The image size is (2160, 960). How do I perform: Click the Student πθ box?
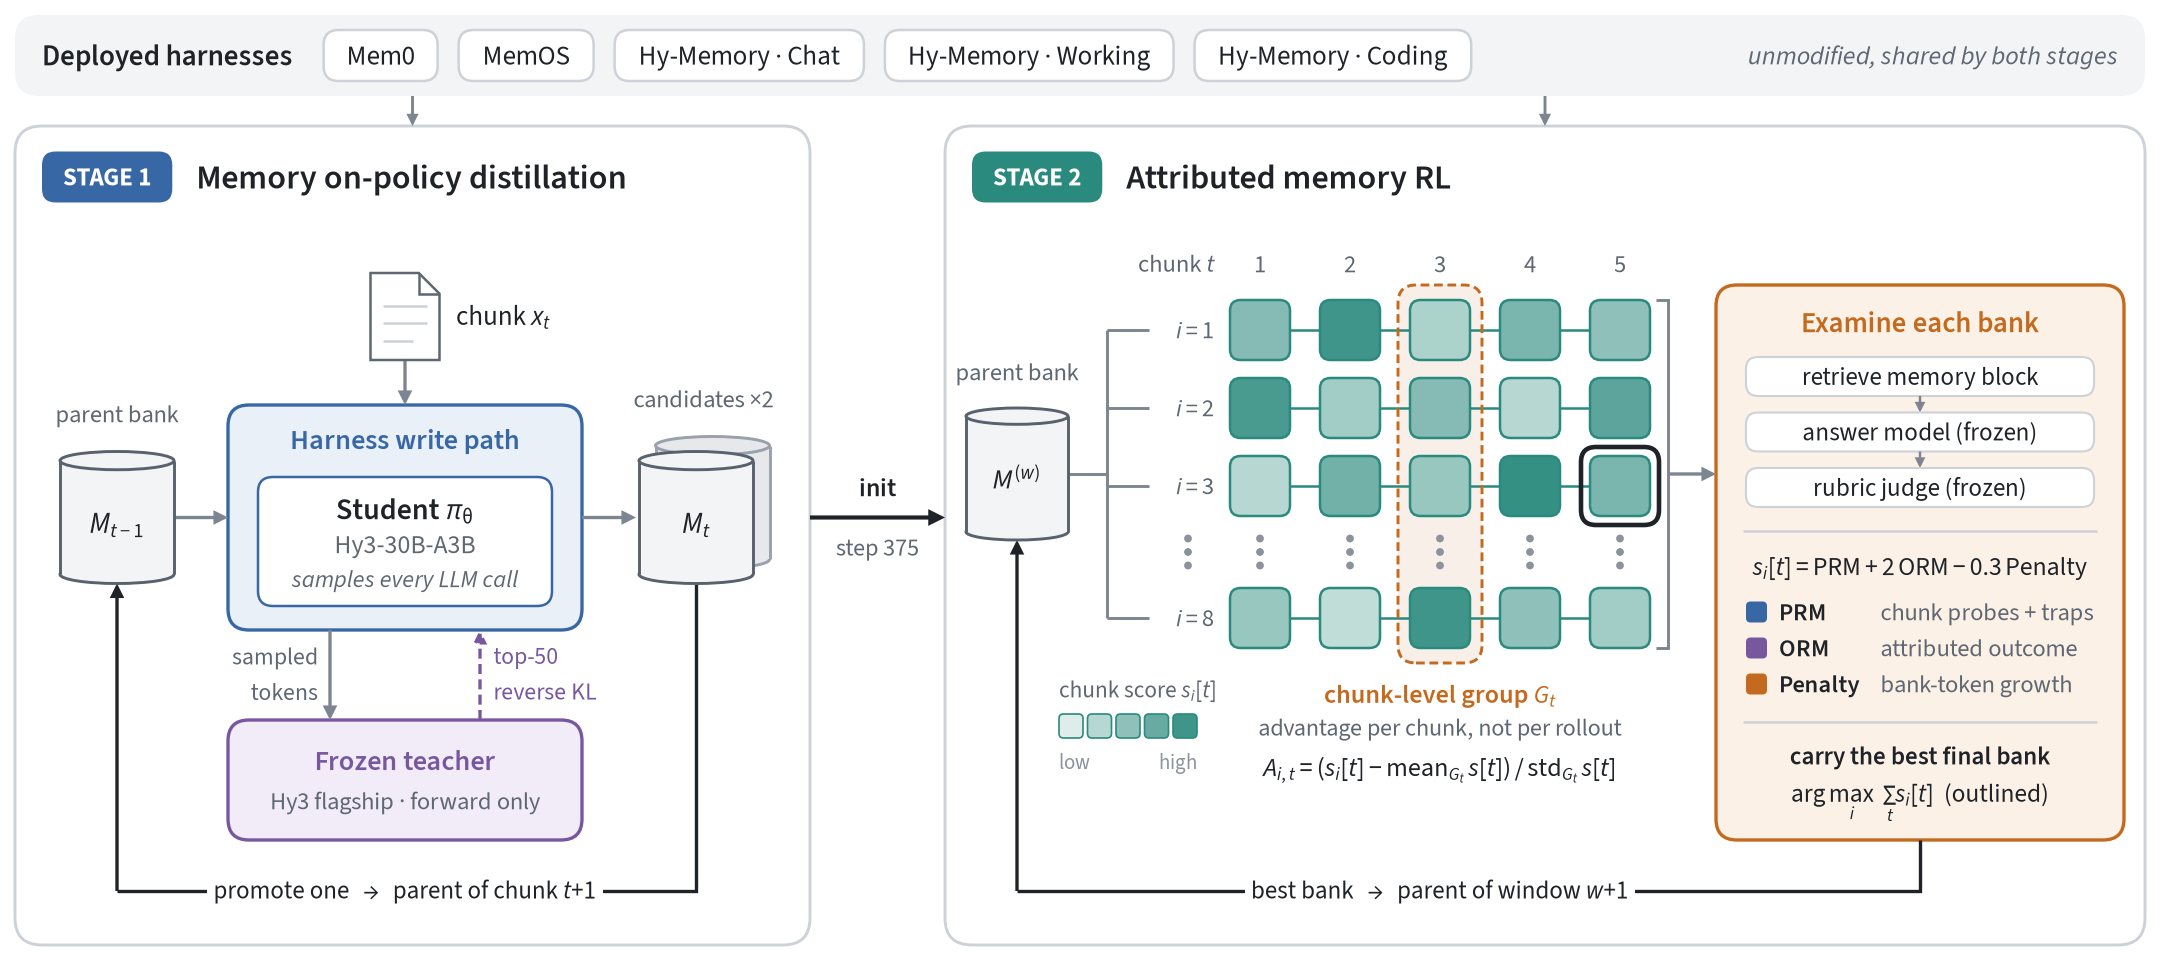[405, 542]
